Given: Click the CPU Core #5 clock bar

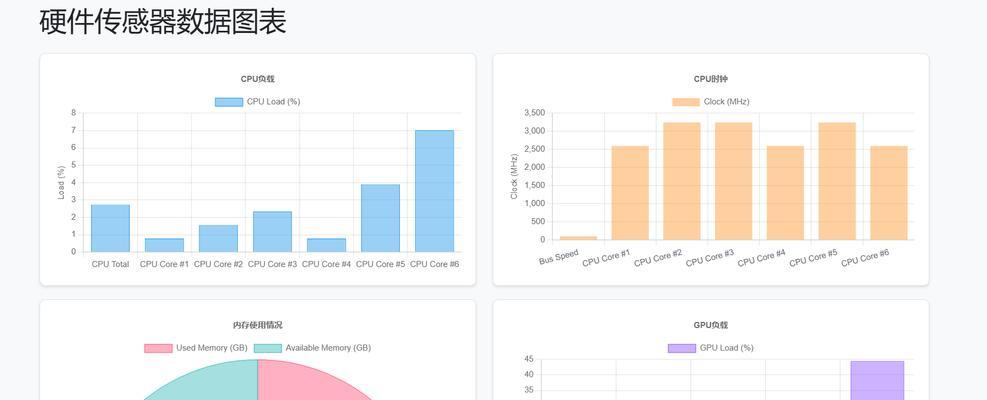Looking at the screenshot, I should (837, 181).
